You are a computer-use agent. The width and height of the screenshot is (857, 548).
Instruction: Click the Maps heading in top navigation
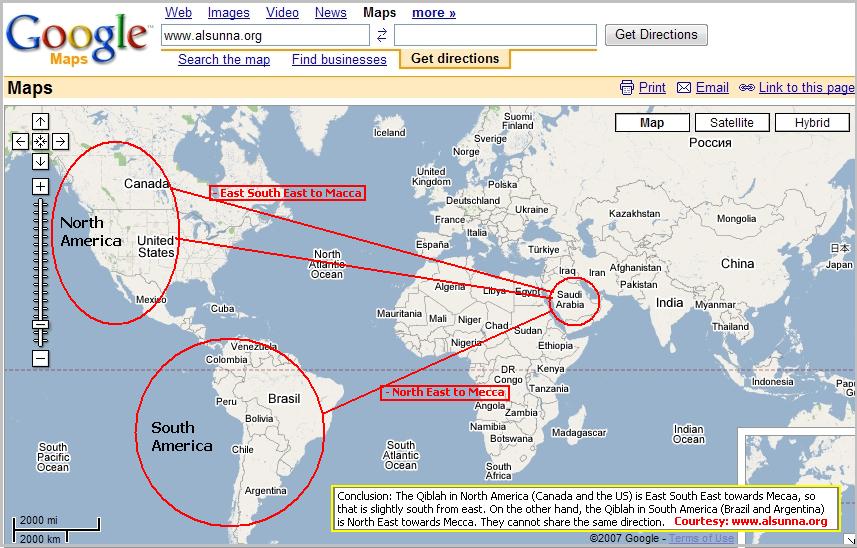point(379,13)
